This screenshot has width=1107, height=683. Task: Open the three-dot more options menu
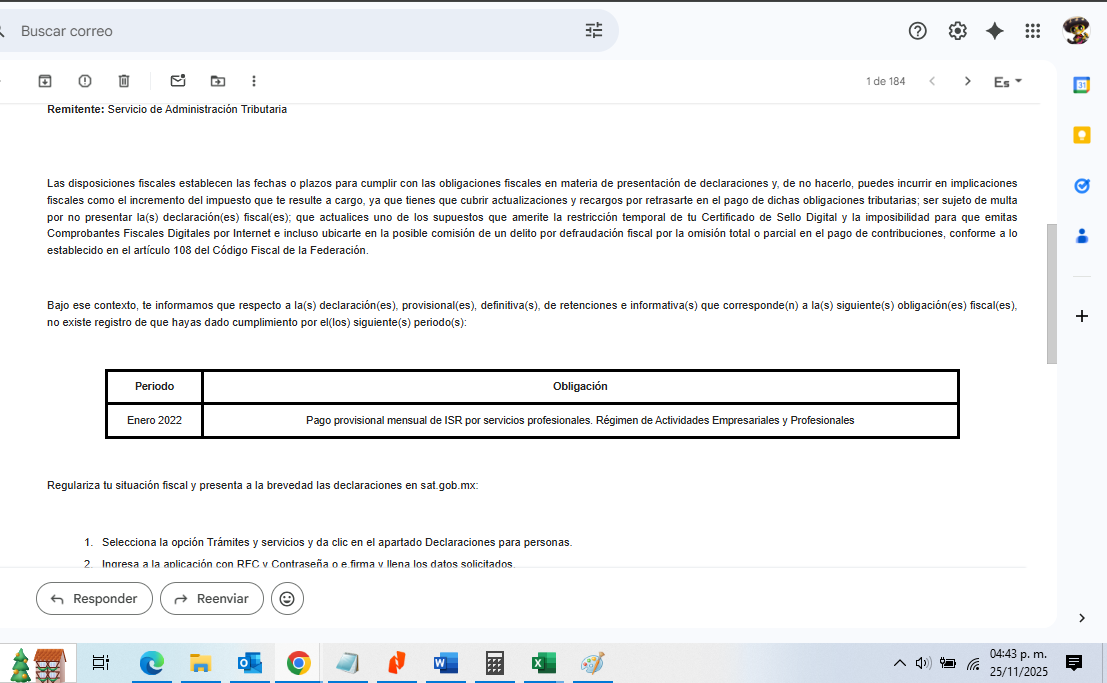click(x=254, y=81)
